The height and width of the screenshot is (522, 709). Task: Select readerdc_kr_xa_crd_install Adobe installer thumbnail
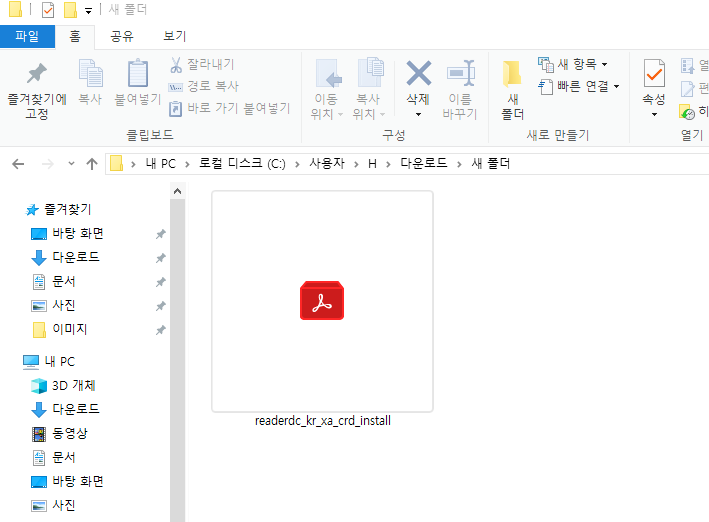[x=322, y=301]
